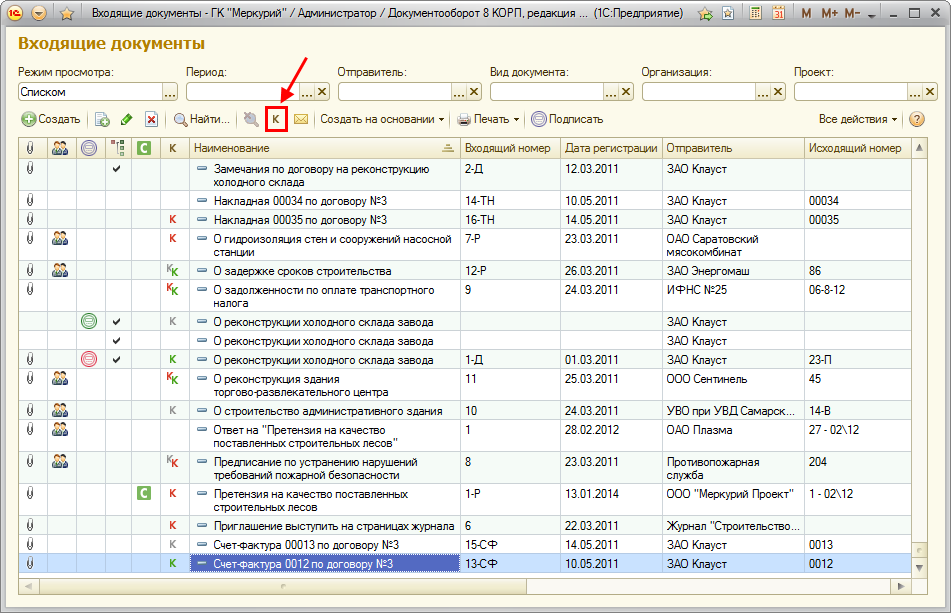951x613 pixels.
Task: Click the envelope mail icon in toolbar
Action: pyautogui.click(x=300, y=119)
